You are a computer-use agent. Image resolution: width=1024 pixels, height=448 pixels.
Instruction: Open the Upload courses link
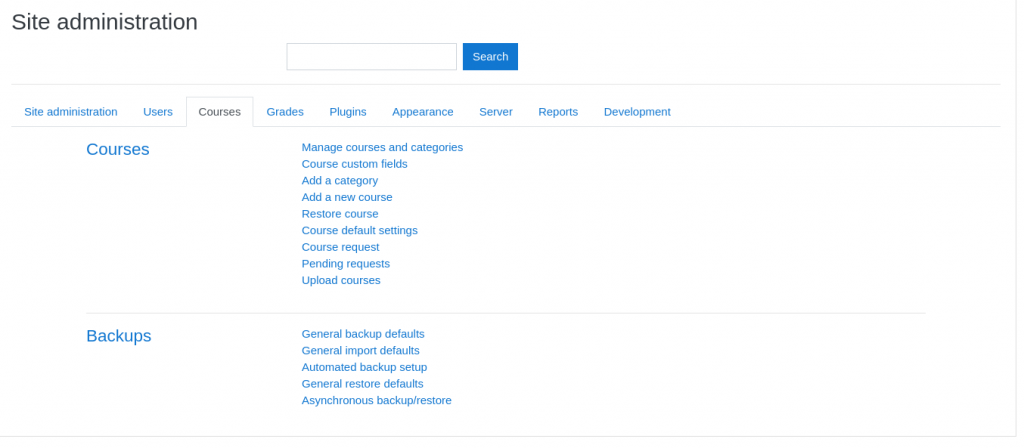(x=341, y=280)
